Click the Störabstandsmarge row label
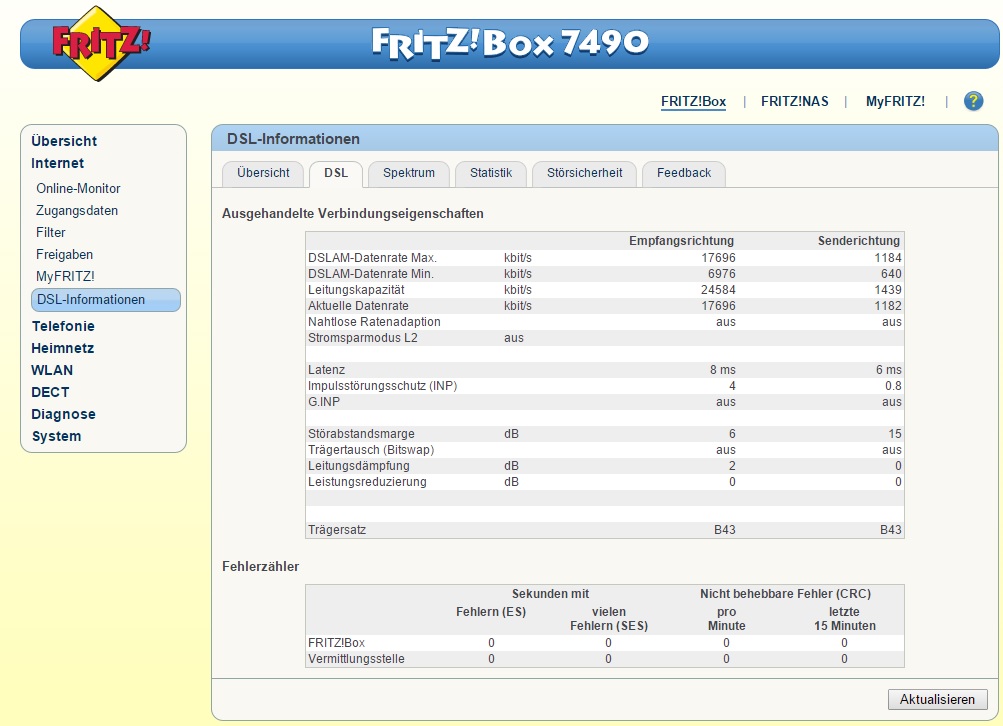This screenshot has width=1003, height=726. 361,434
